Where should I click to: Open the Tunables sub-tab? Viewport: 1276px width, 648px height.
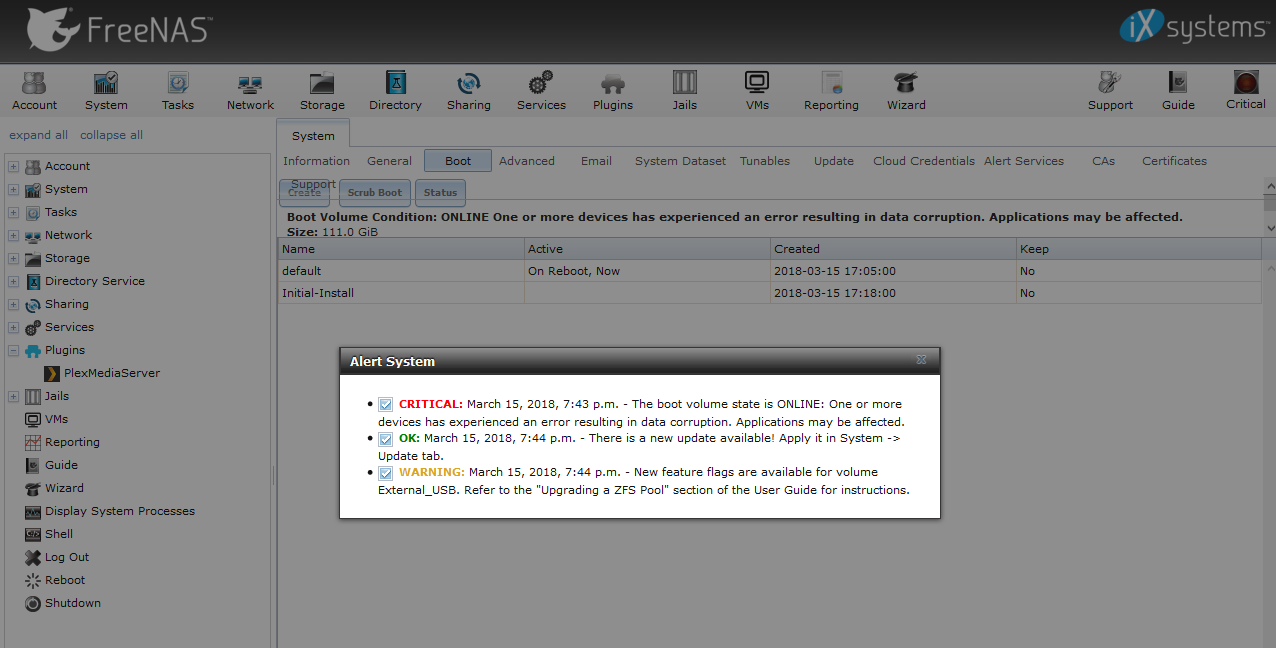coord(765,161)
